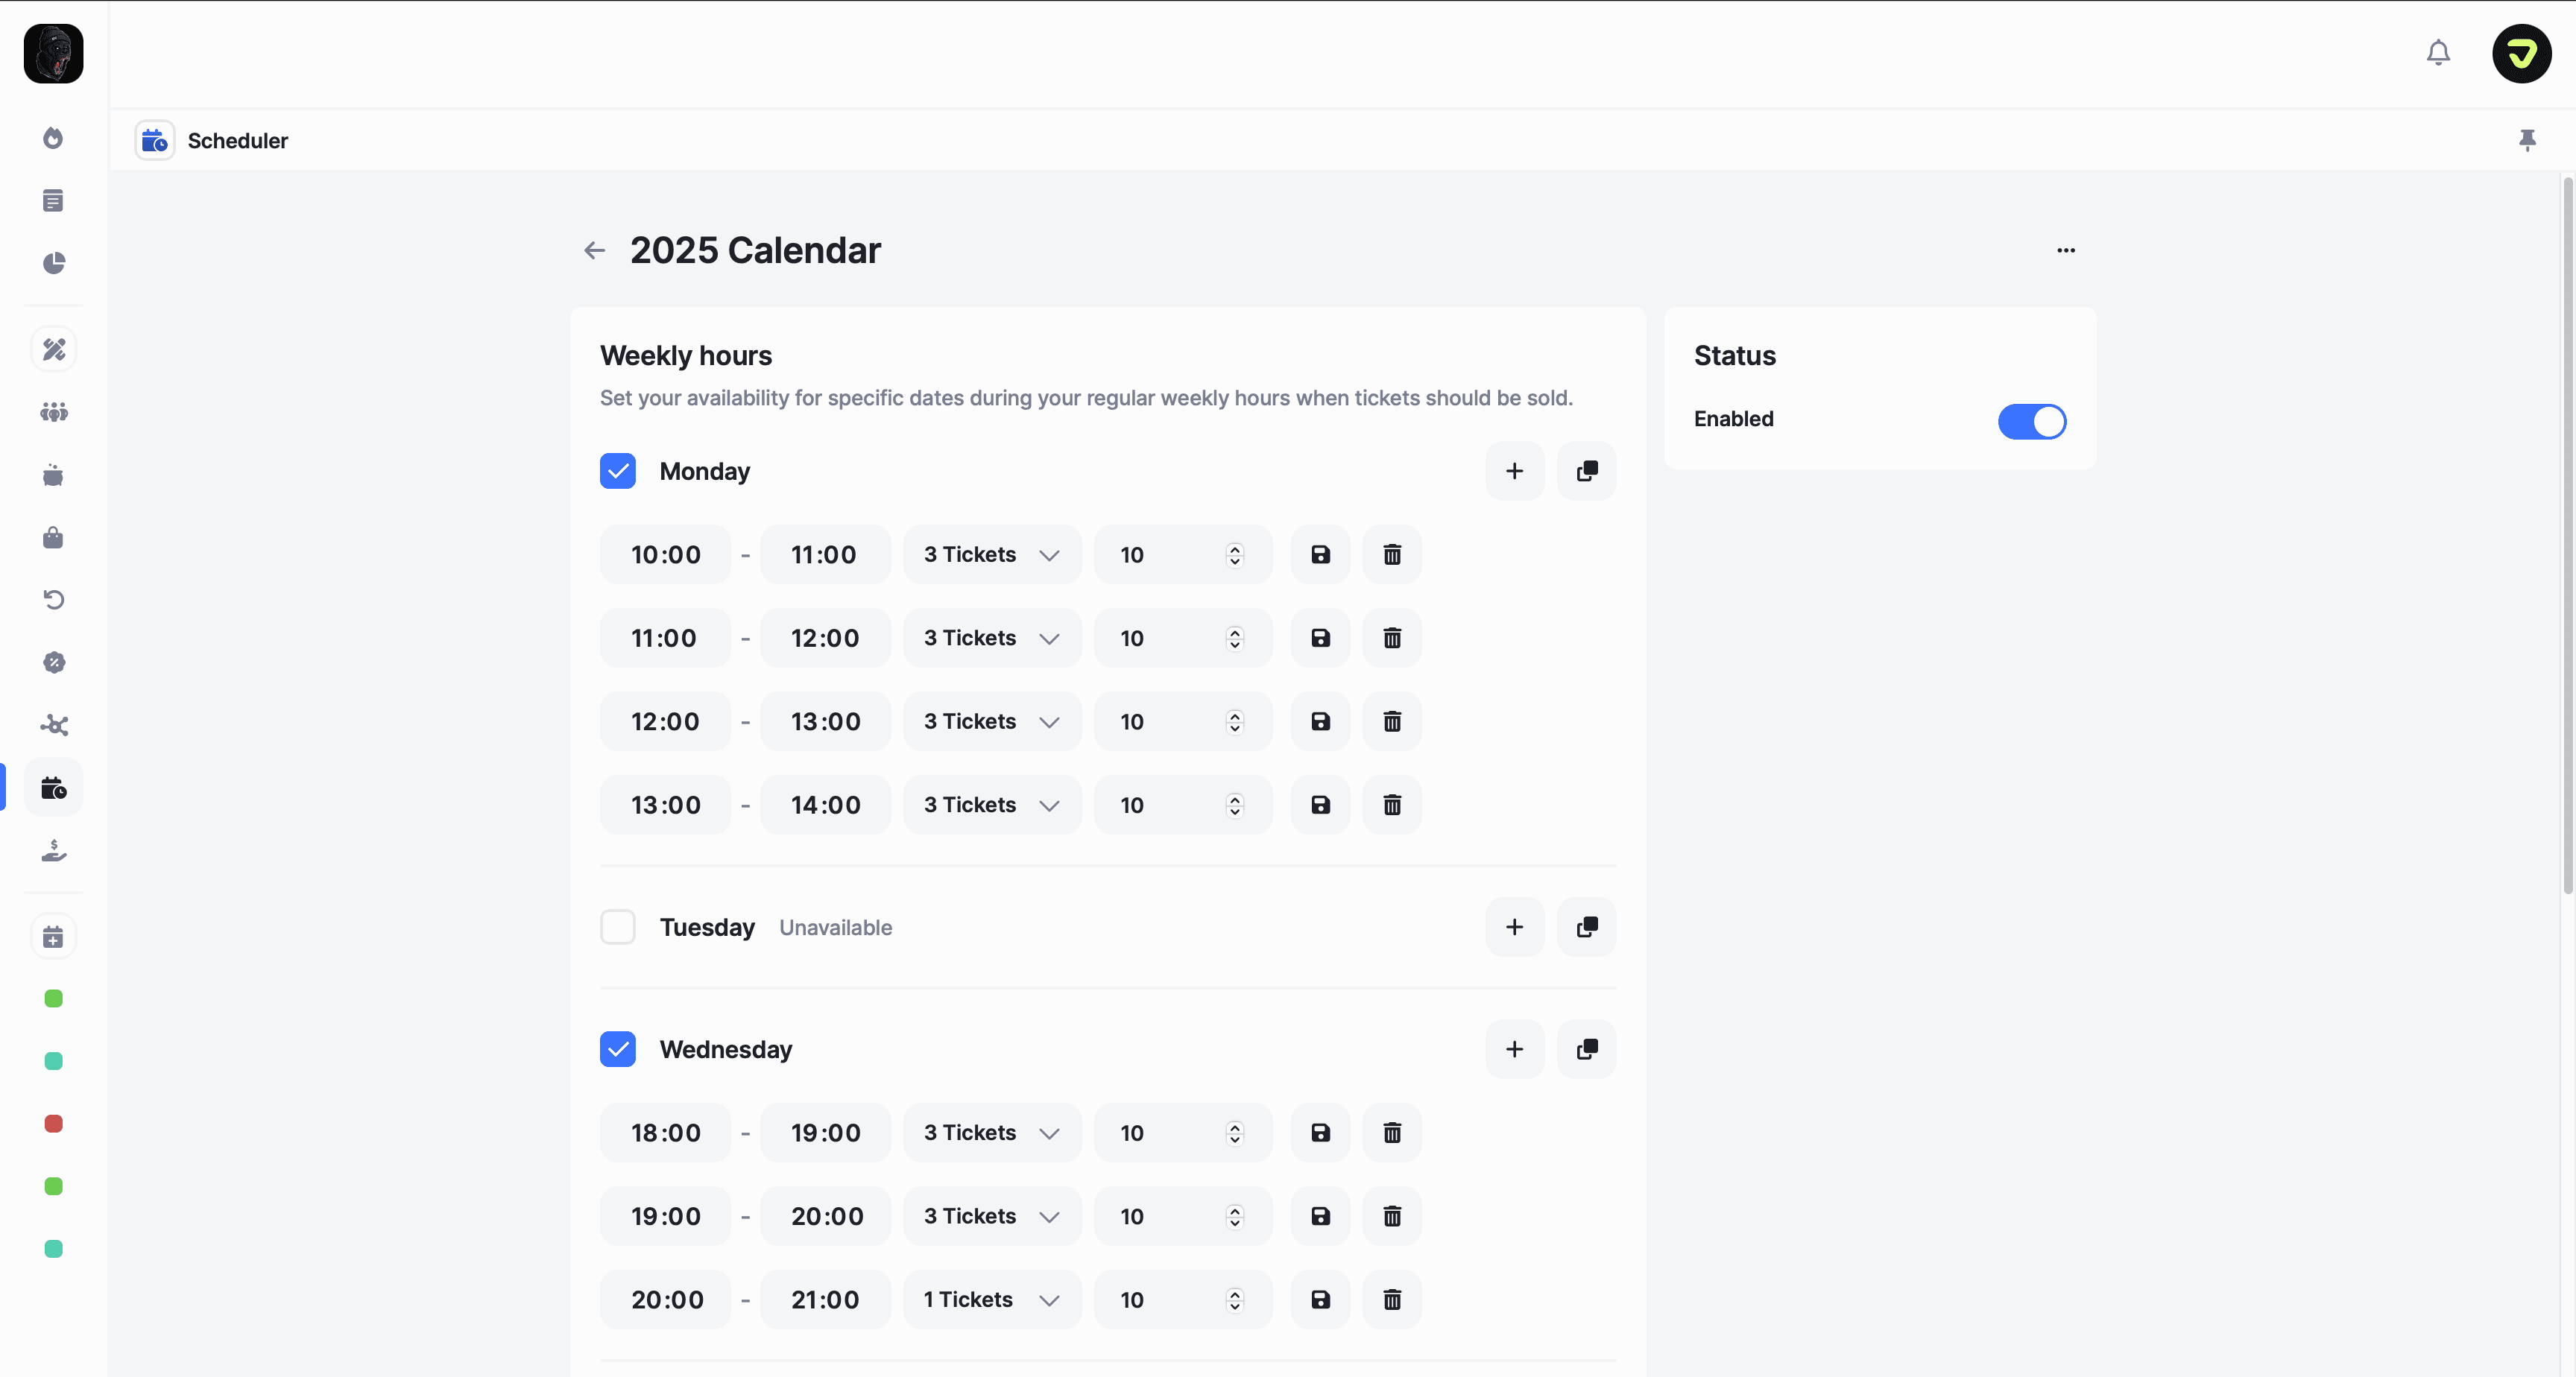Go back using arrow beside 2025 Calendar
Screen dimensions: 2576x1377
[595, 250]
